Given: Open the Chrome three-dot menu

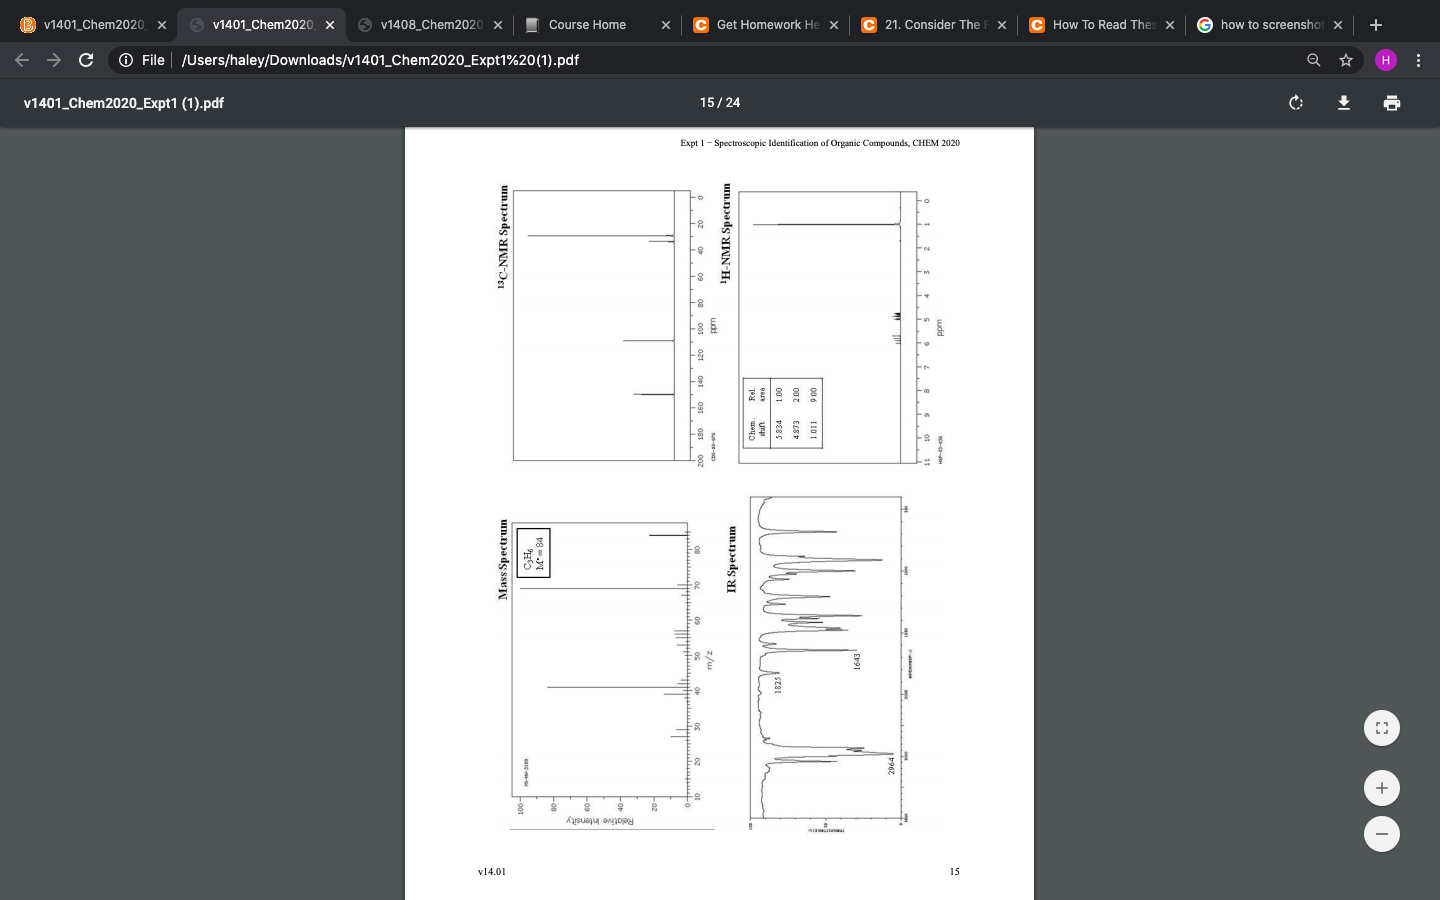Looking at the screenshot, I should [x=1419, y=60].
